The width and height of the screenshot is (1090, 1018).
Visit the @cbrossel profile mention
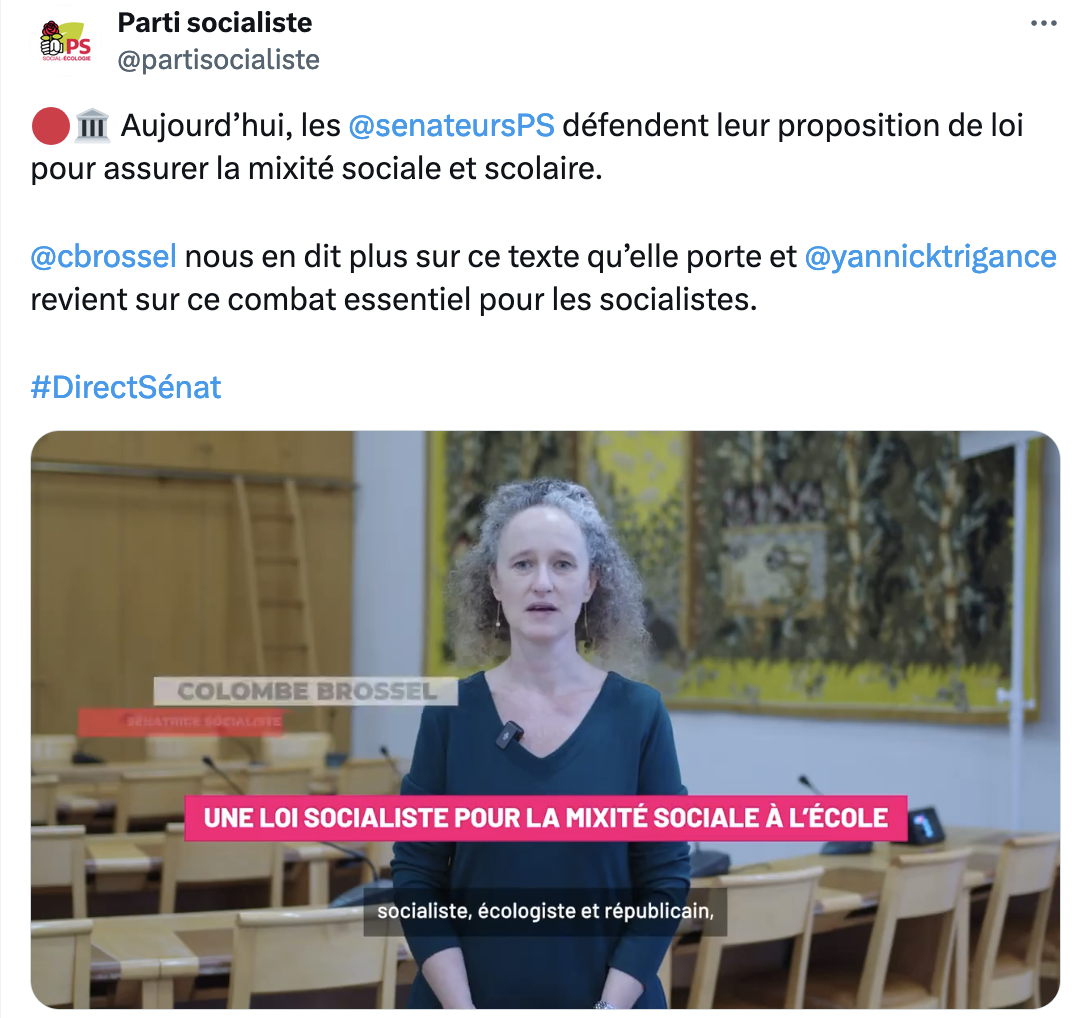(x=104, y=257)
